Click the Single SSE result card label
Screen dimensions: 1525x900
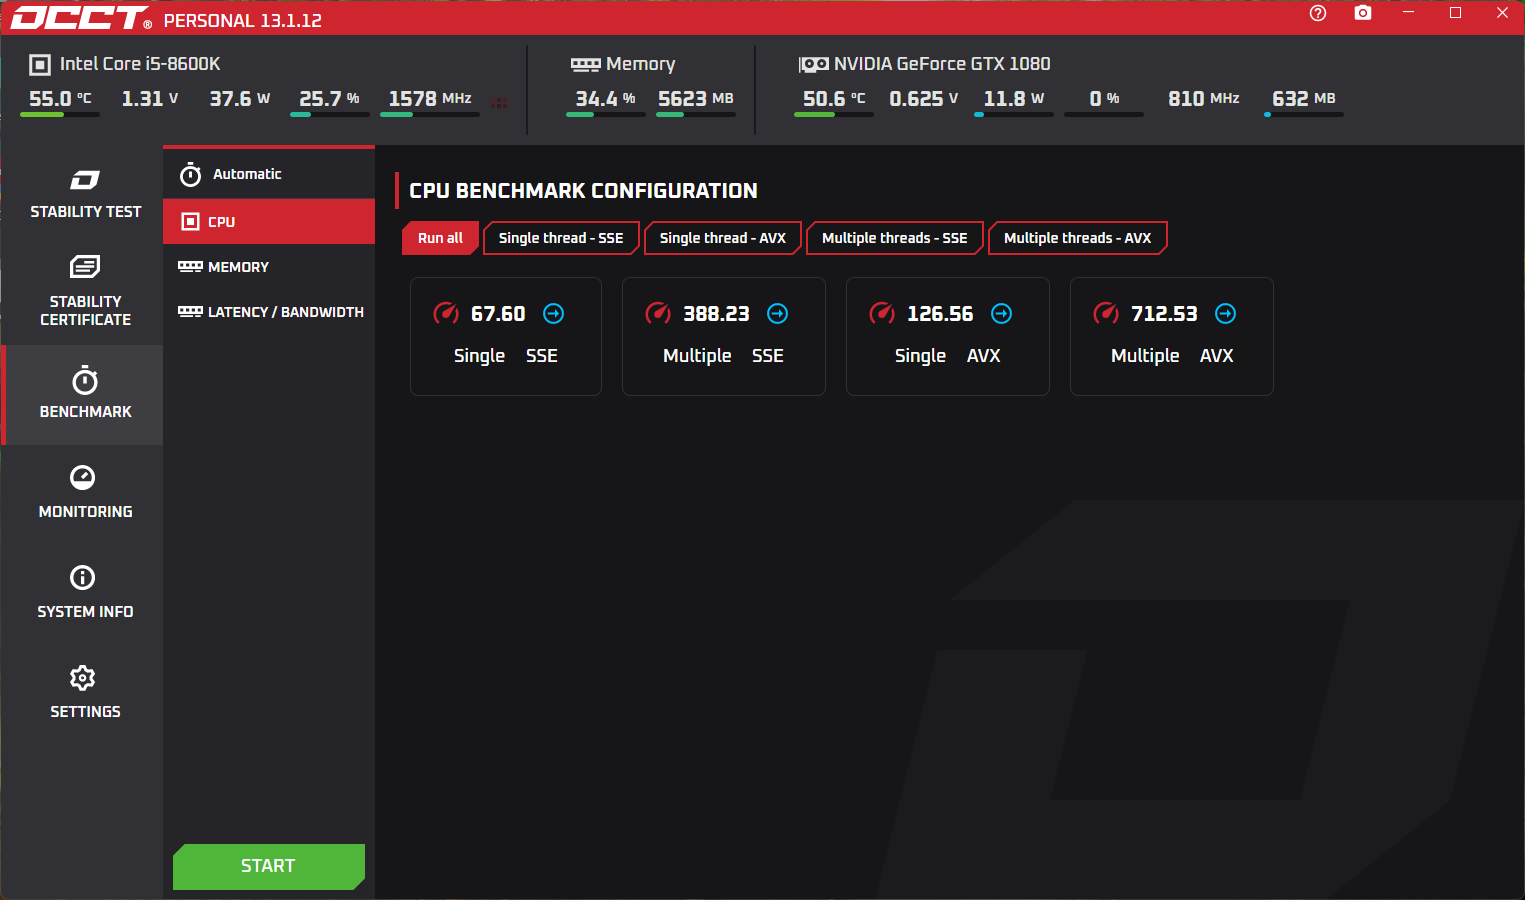click(506, 356)
